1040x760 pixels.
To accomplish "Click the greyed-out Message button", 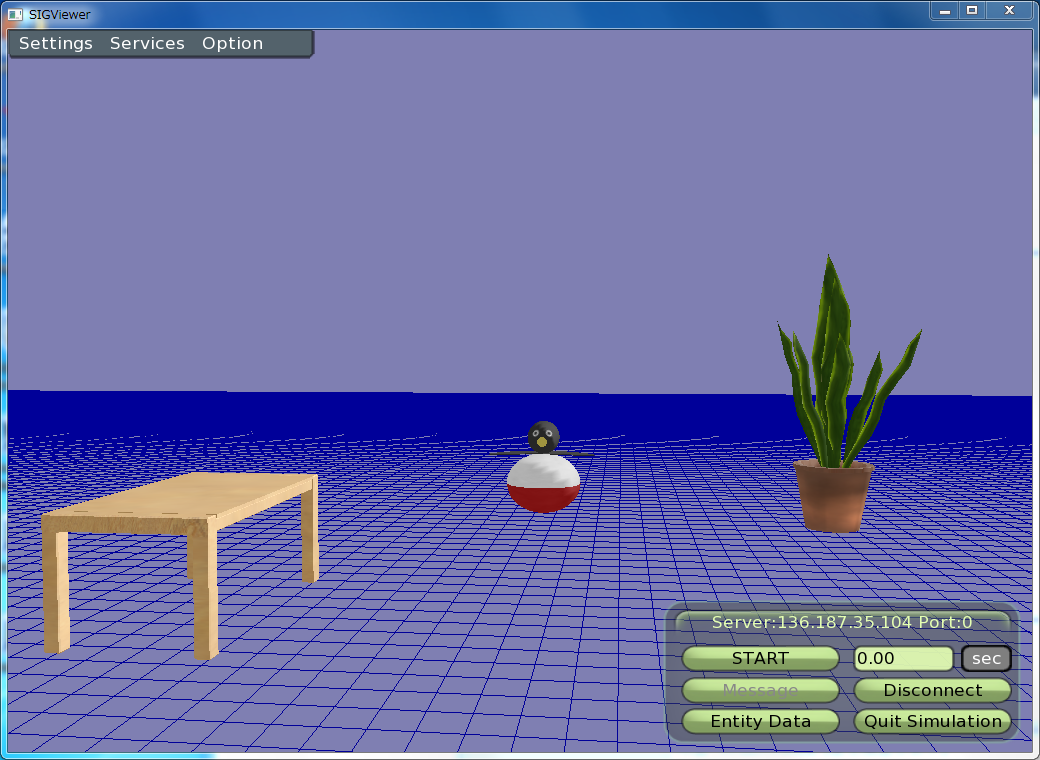I will 760,690.
